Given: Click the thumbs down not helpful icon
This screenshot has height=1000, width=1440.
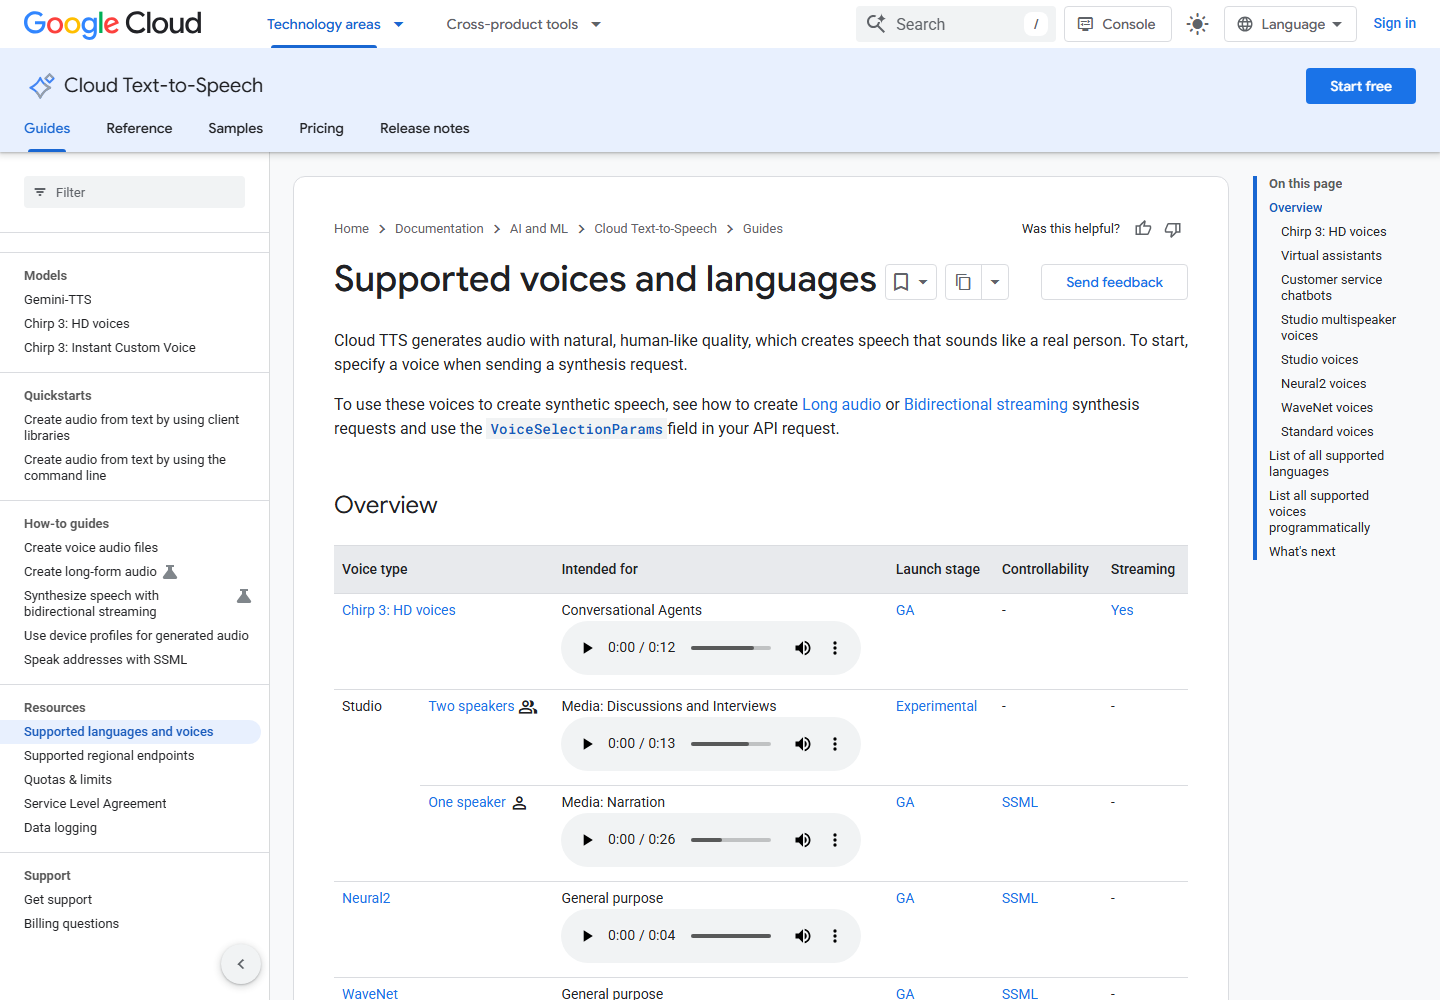Looking at the screenshot, I should pyautogui.click(x=1173, y=229).
